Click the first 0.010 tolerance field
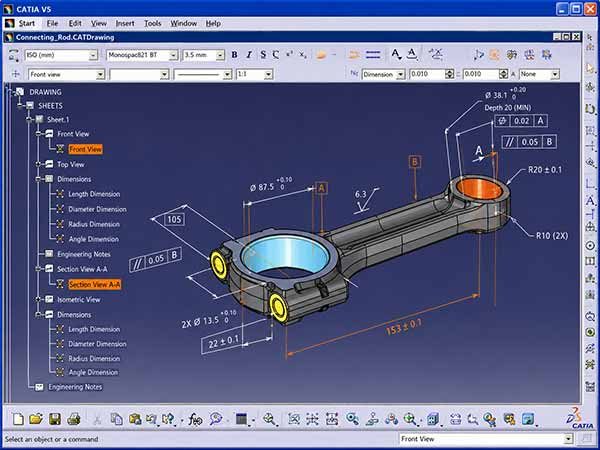Viewport: 600px width, 450px height. (x=427, y=74)
